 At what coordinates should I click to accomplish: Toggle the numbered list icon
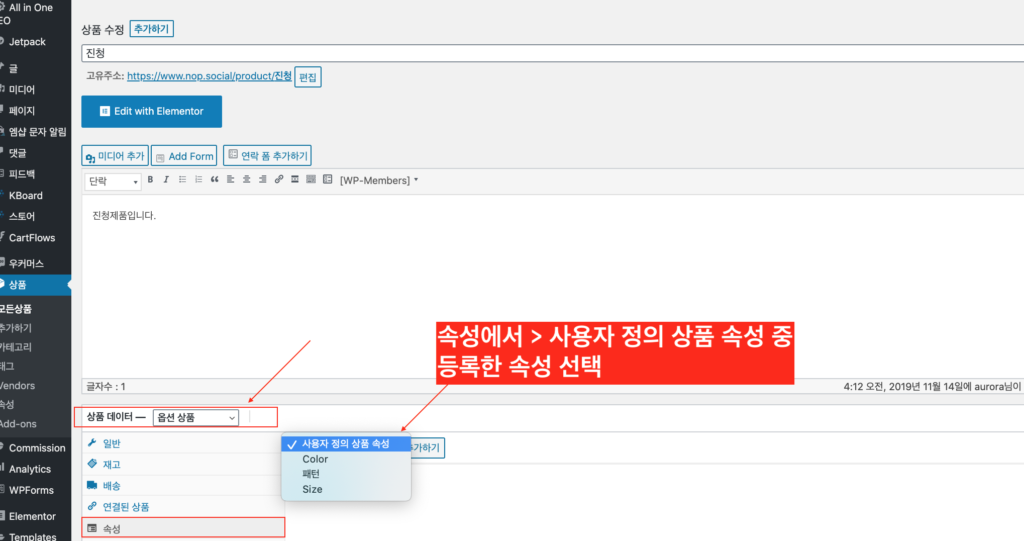(198, 180)
